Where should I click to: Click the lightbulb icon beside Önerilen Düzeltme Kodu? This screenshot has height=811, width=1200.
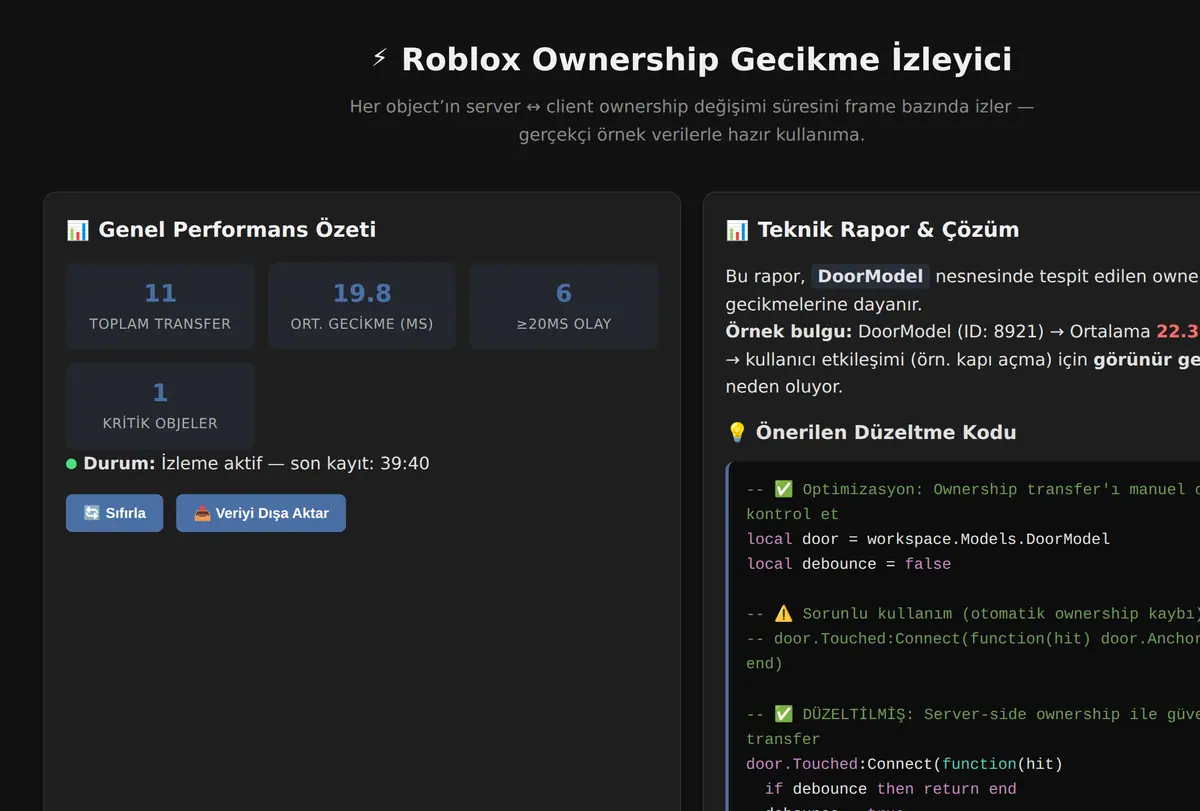click(737, 433)
